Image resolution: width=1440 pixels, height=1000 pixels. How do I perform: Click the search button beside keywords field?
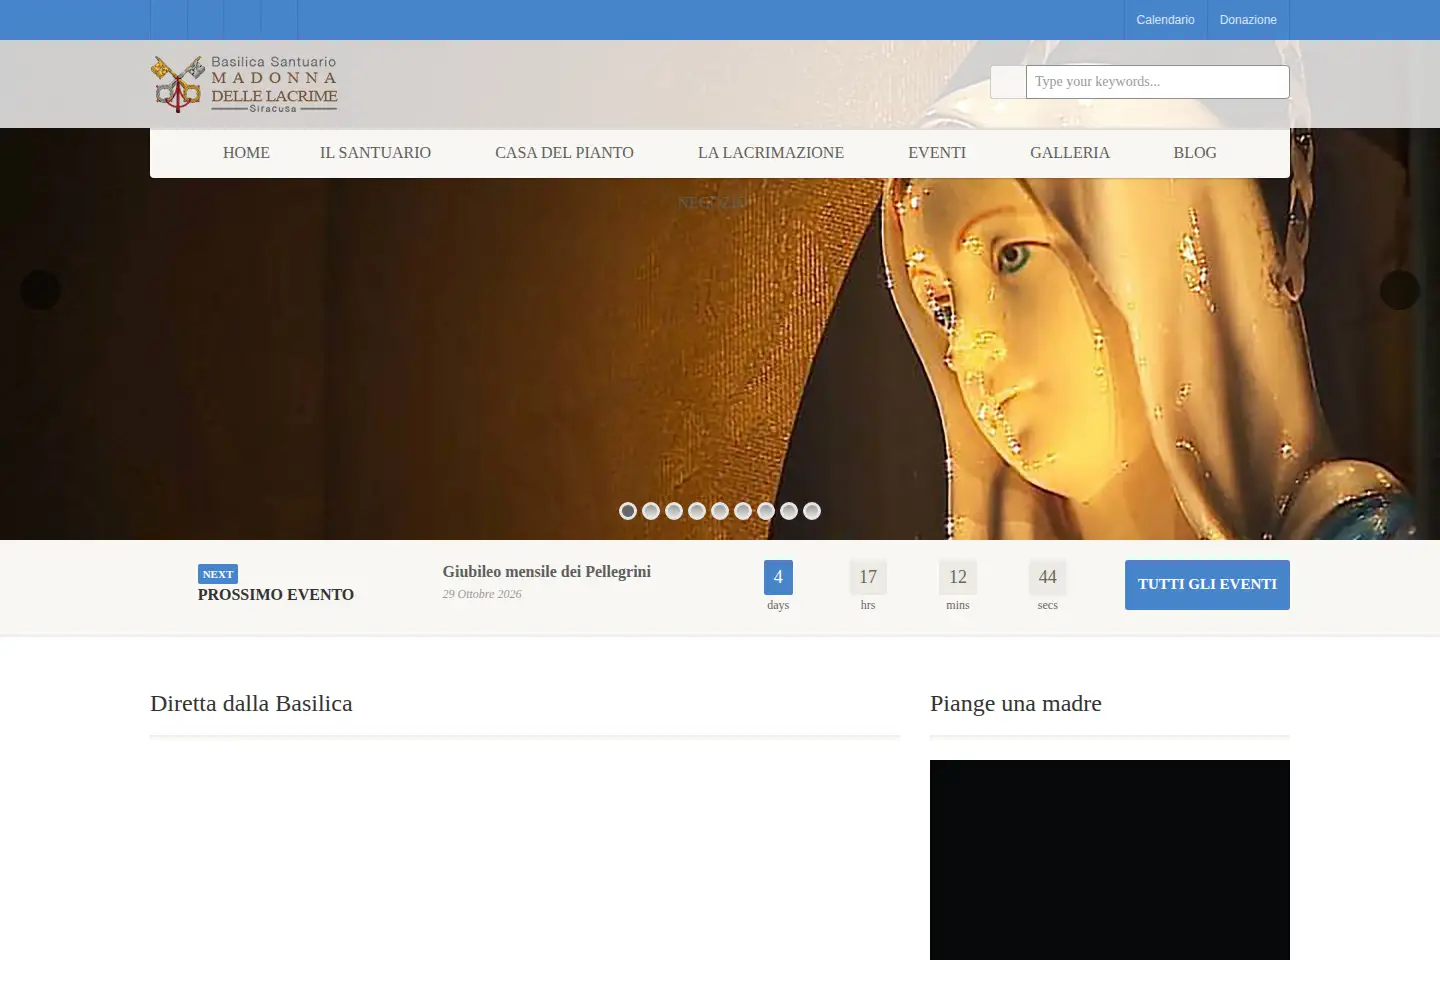tap(1008, 82)
